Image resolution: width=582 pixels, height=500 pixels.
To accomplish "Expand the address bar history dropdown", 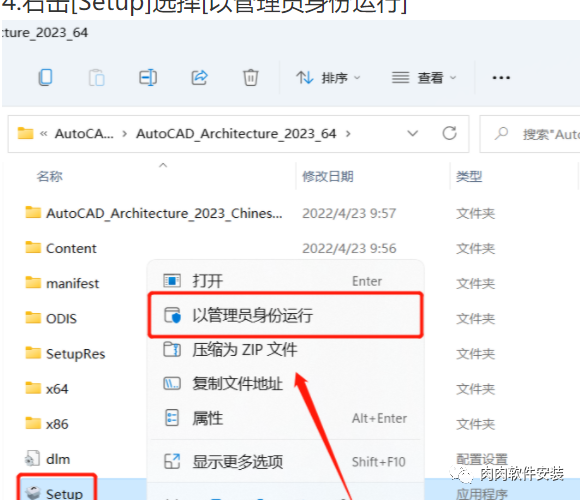I will click(412, 133).
